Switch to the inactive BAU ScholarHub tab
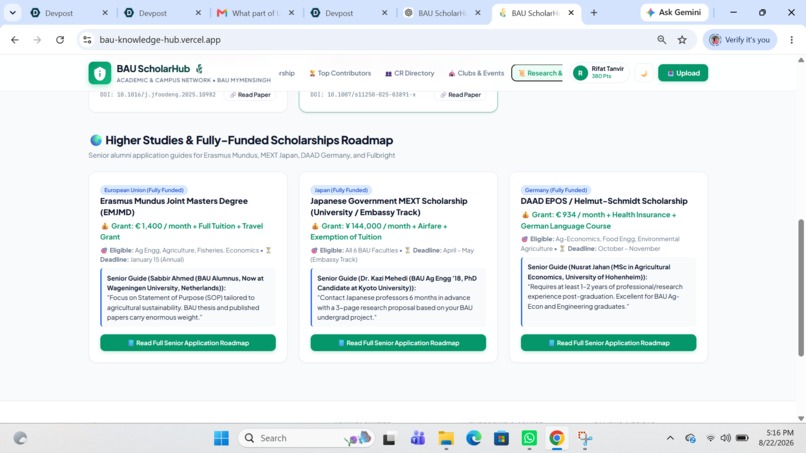 pos(442,13)
